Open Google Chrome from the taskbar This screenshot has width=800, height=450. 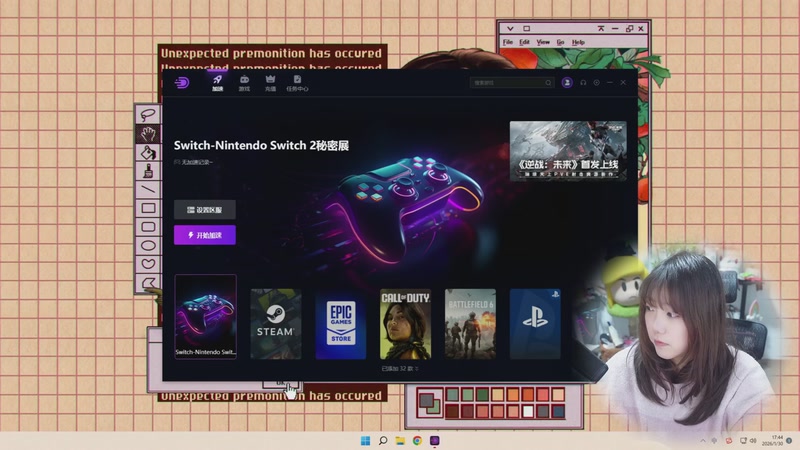(x=417, y=441)
